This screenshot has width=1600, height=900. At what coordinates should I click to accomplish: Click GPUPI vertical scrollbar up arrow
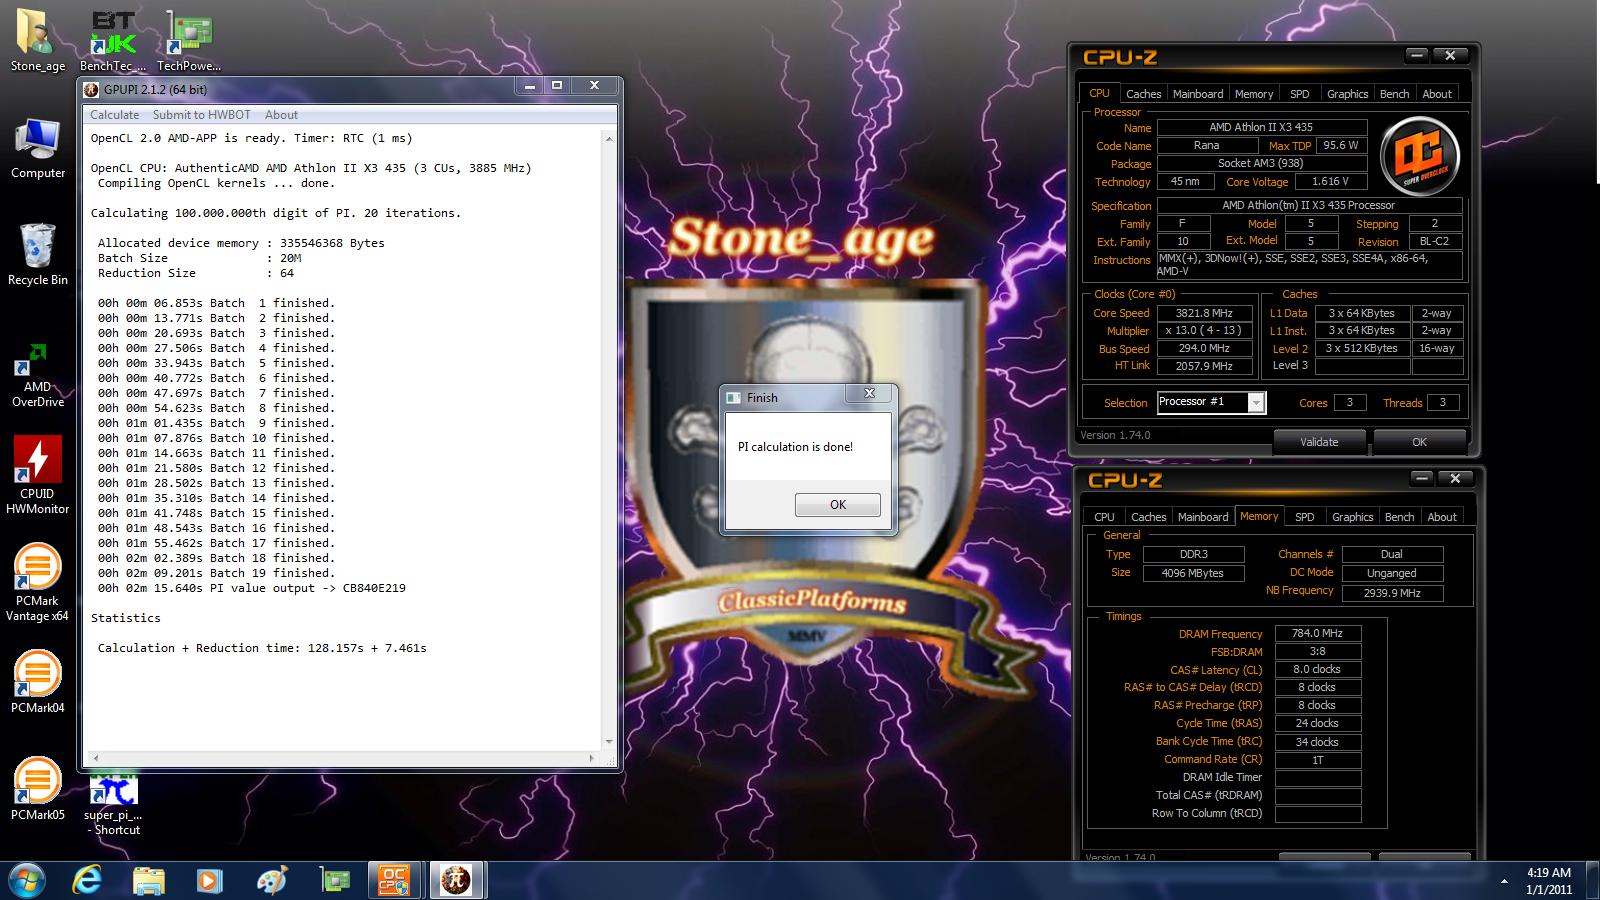[609, 138]
